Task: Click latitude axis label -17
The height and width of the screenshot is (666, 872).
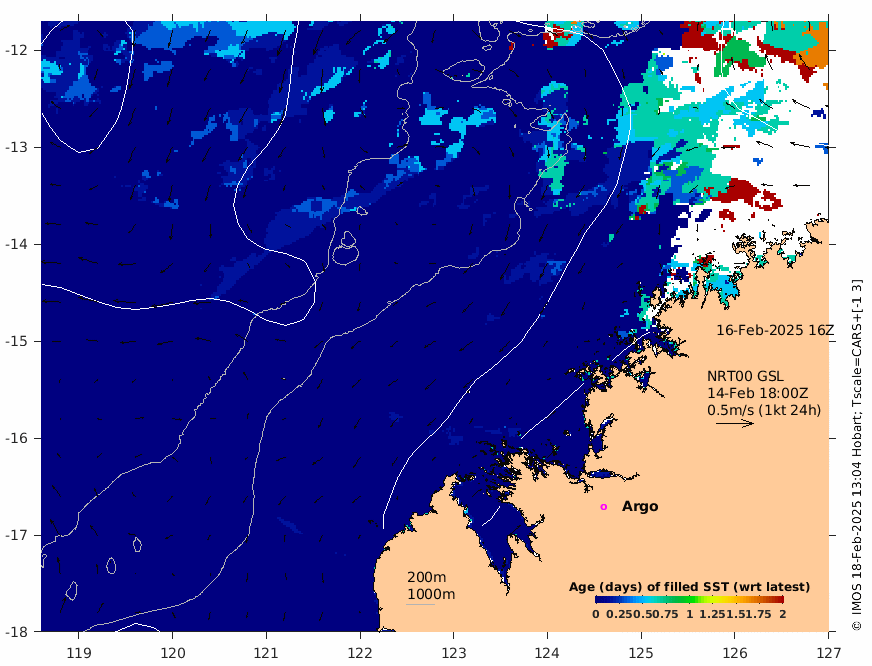Action: tap(15, 535)
